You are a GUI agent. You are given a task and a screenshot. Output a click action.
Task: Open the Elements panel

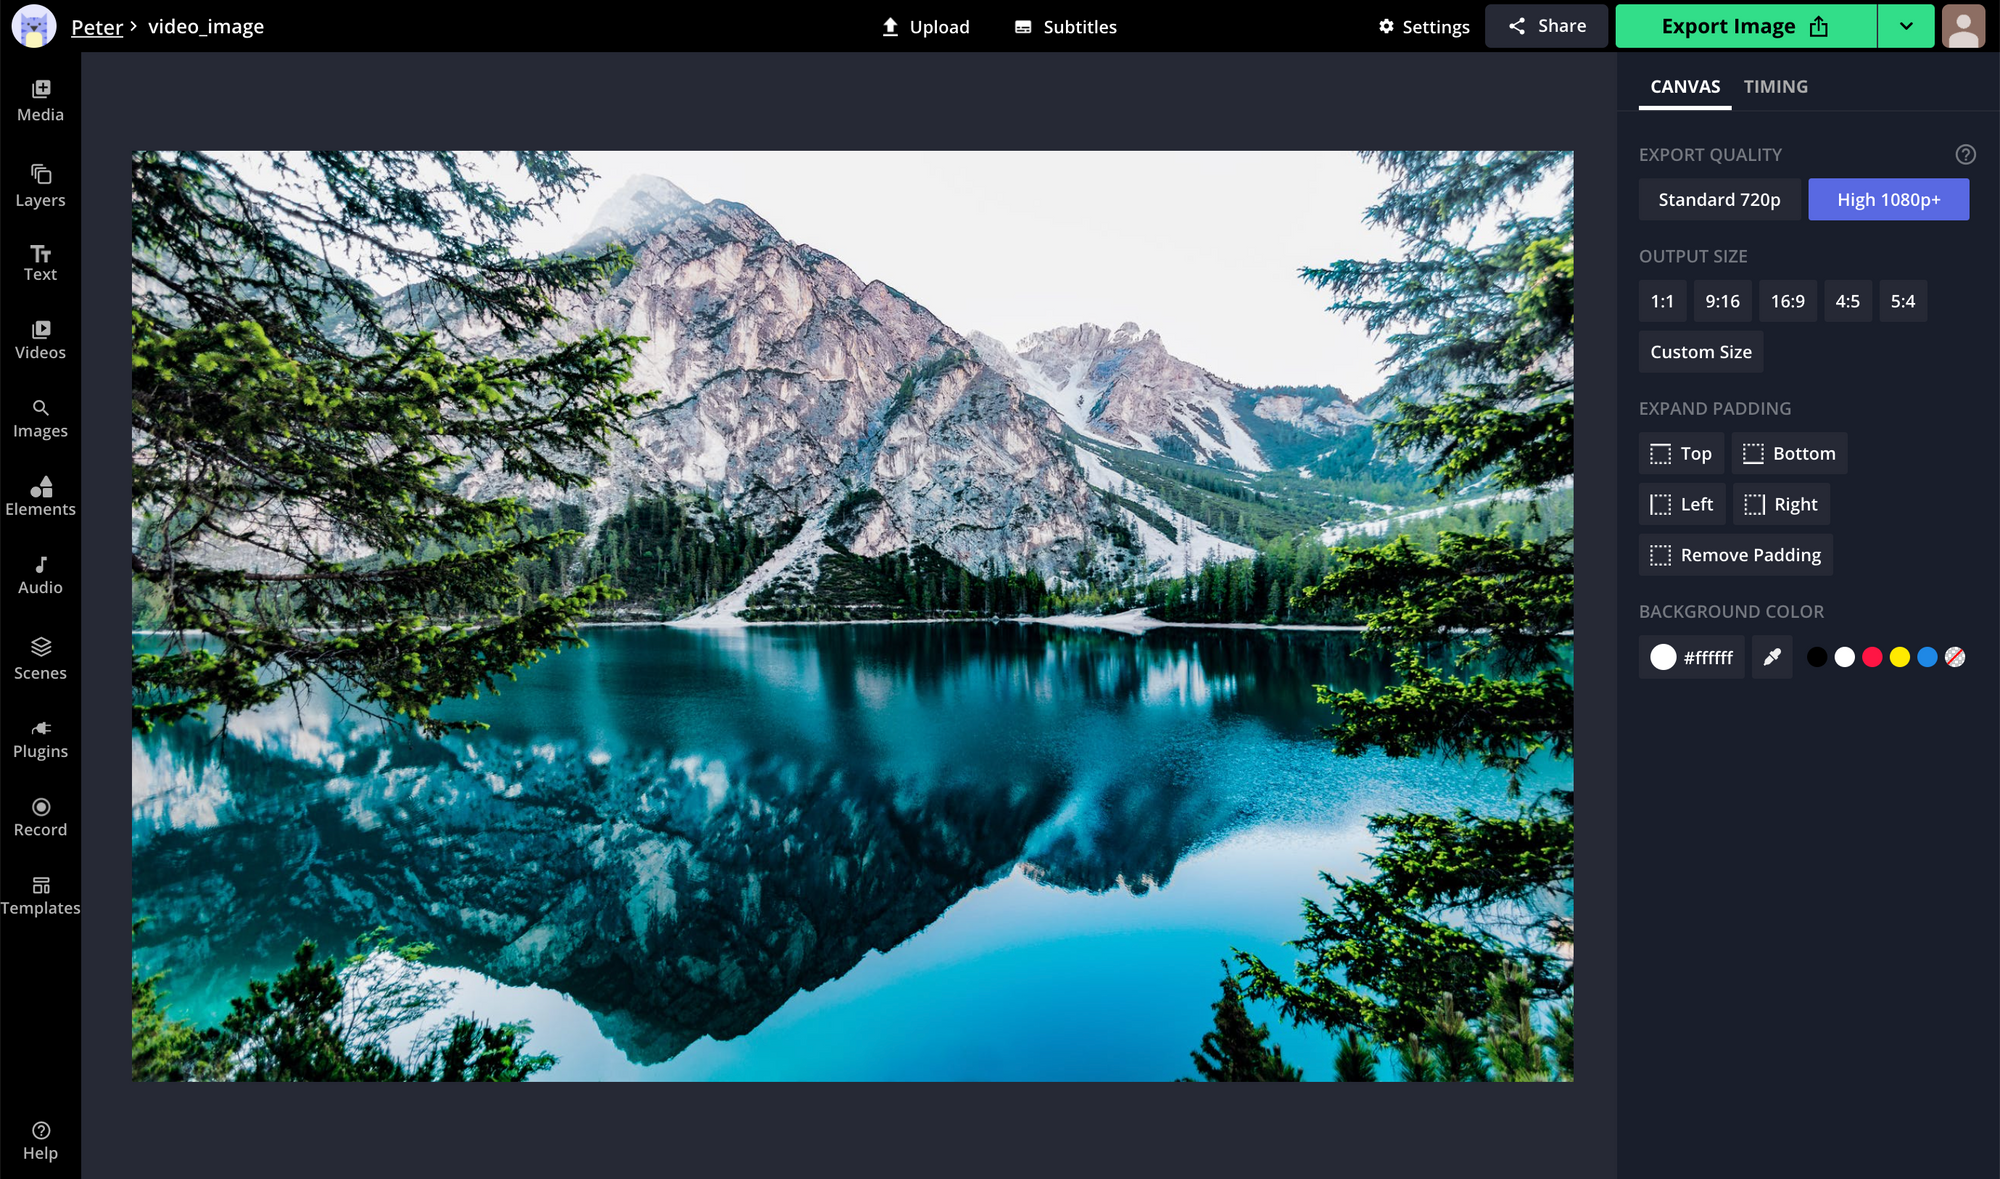40,493
